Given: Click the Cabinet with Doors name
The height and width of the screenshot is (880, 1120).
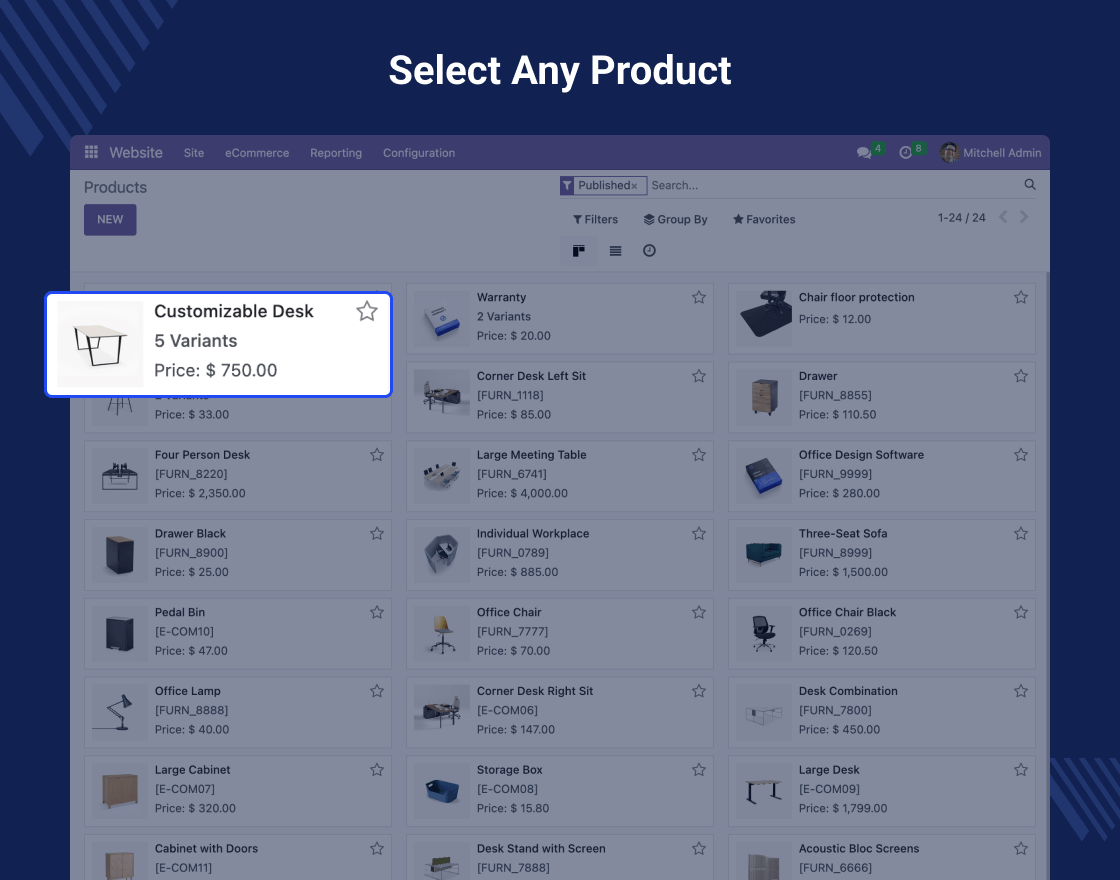Looking at the screenshot, I should click(x=206, y=849).
